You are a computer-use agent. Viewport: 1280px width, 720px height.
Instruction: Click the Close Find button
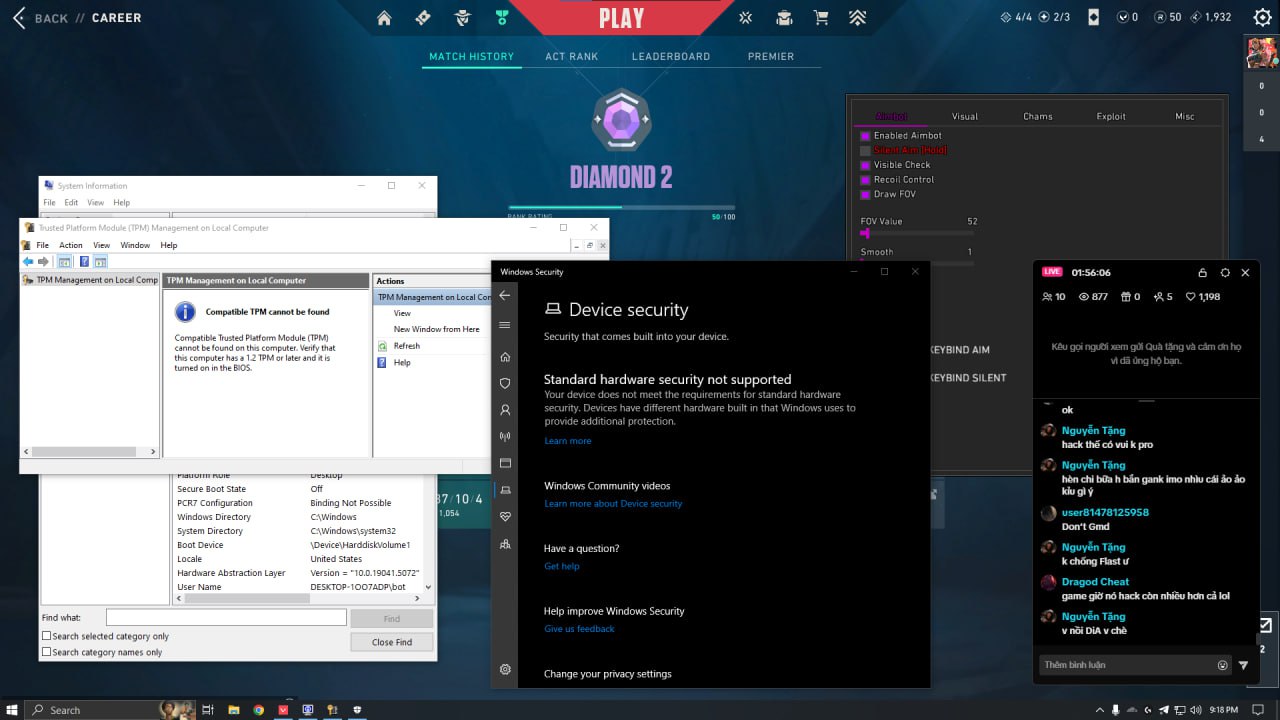click(x=392, y=642)
